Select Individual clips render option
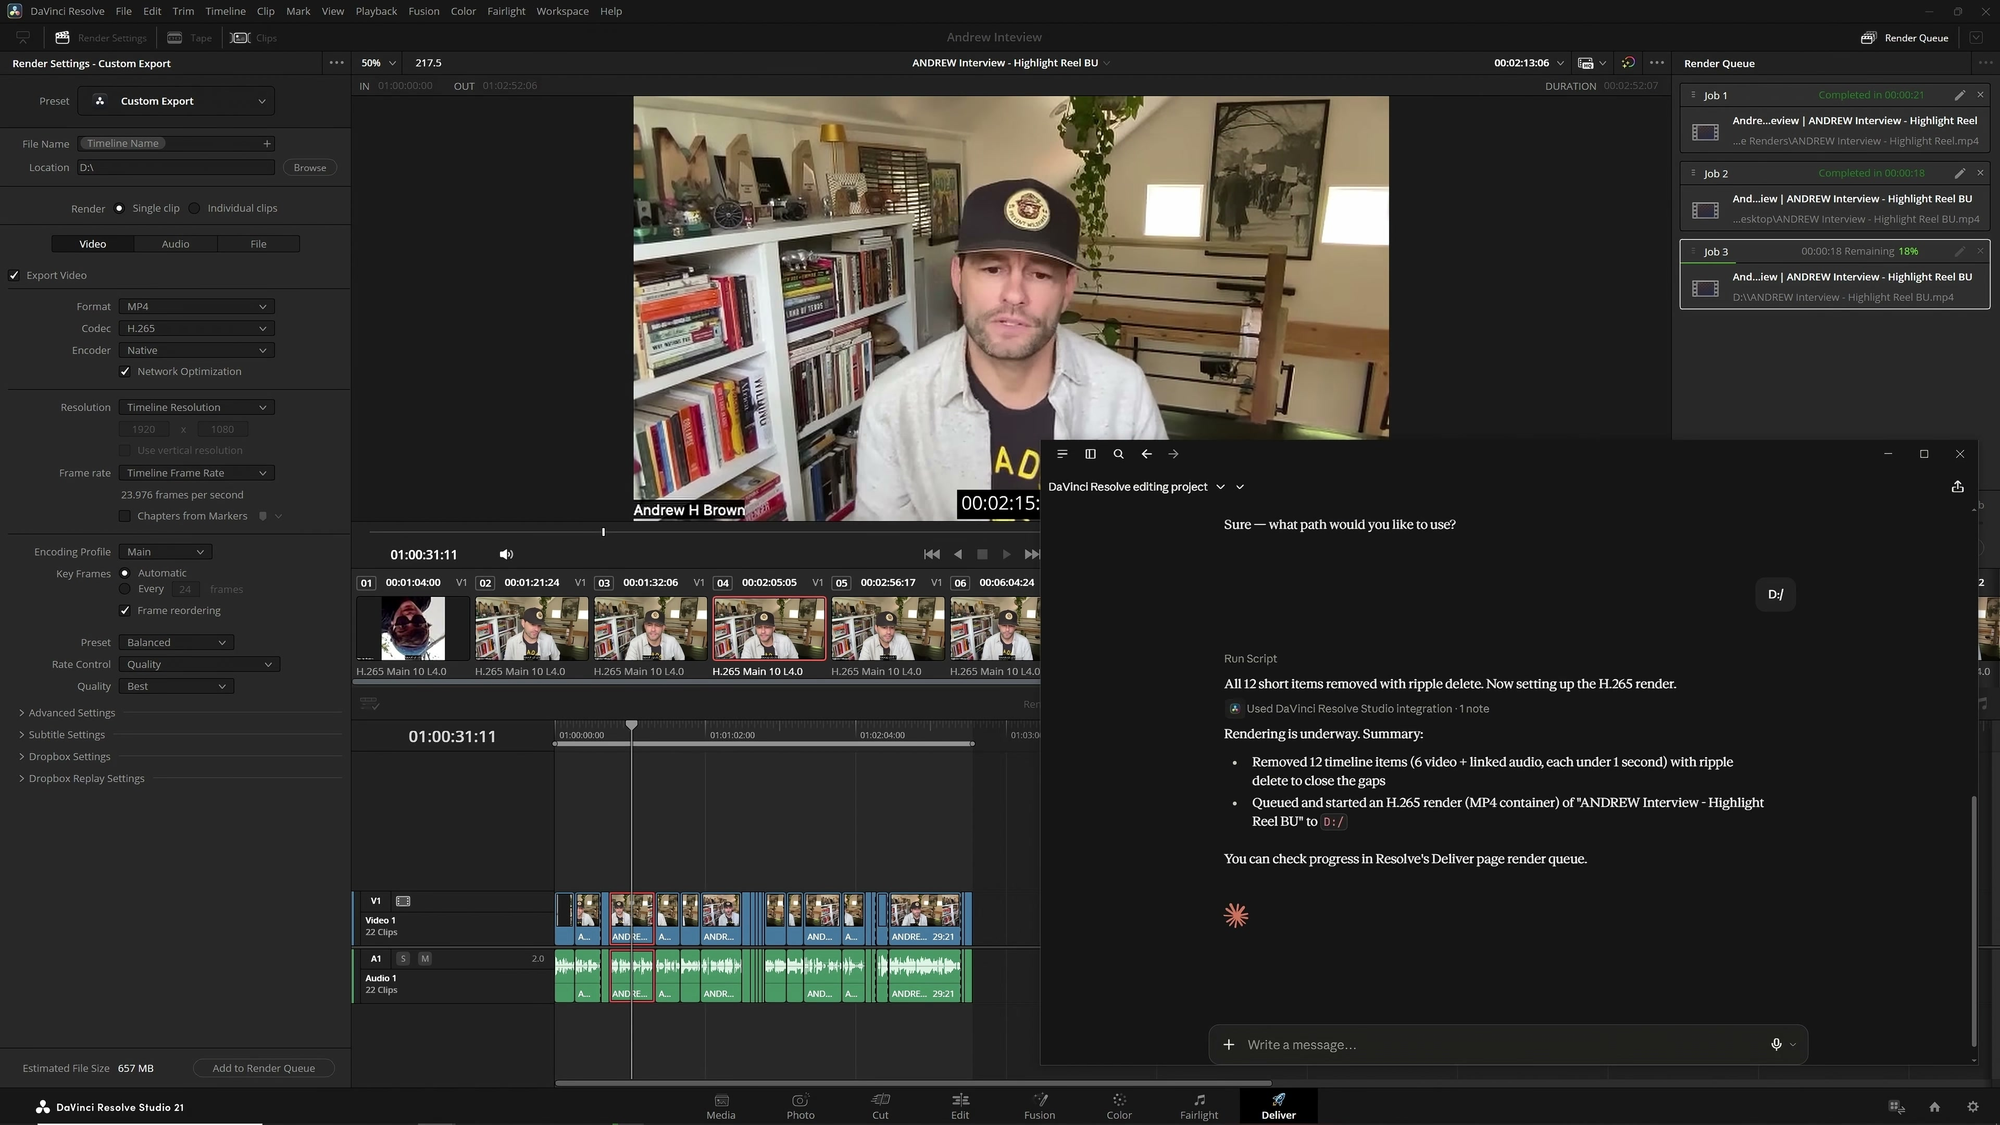The height and width of the screenshot is (1125, 2000). click(194, 208)
